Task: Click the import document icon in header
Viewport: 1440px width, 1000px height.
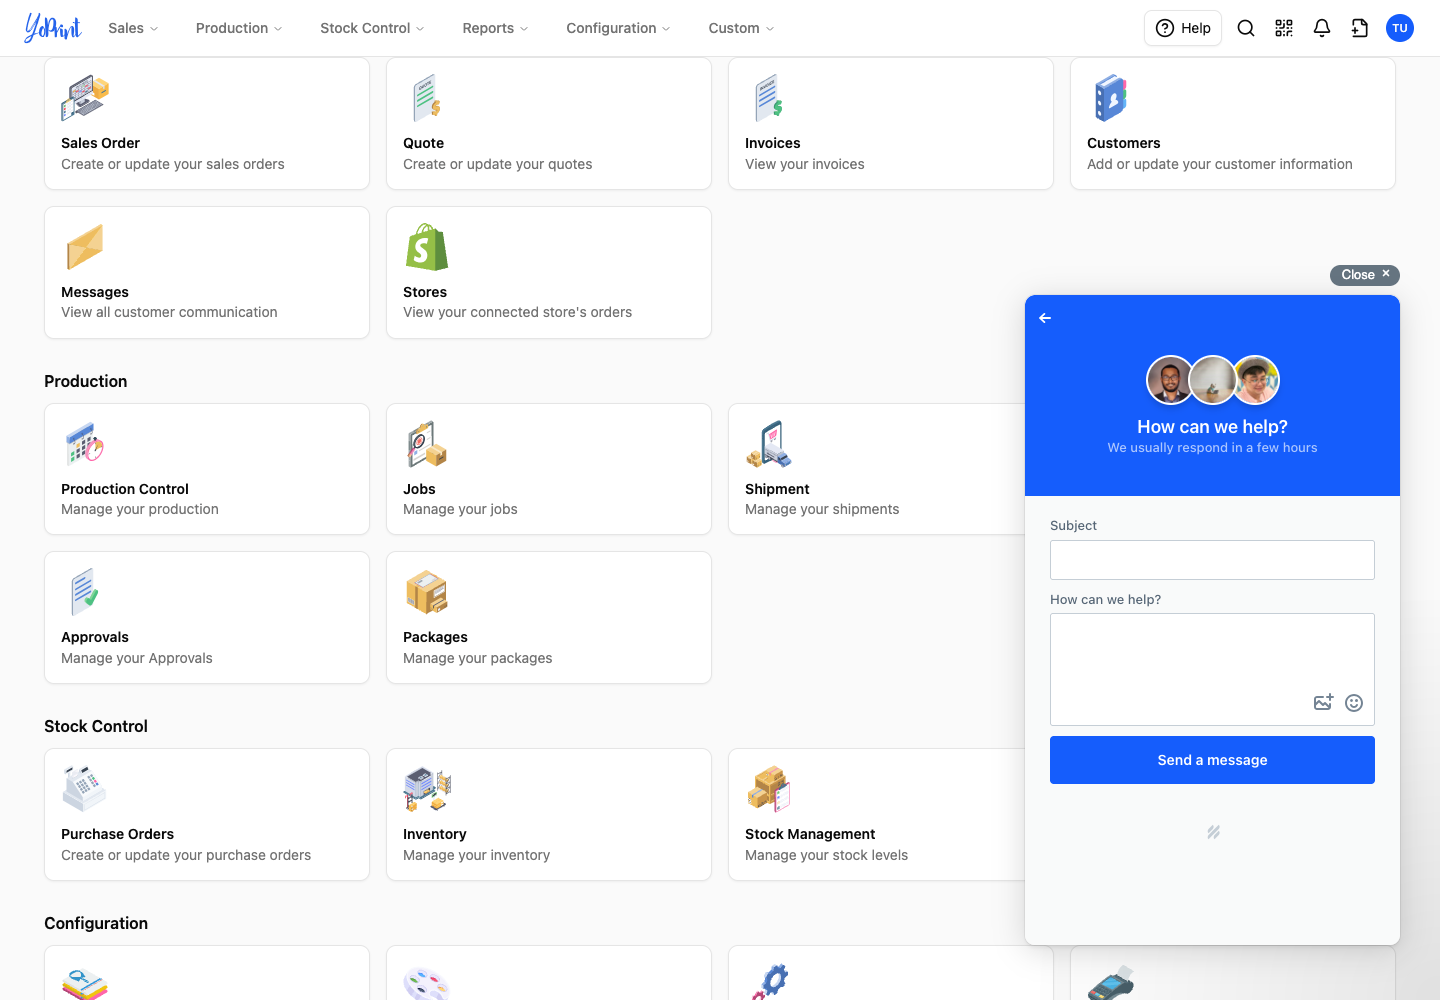Action: click(x=1360, y=28)
